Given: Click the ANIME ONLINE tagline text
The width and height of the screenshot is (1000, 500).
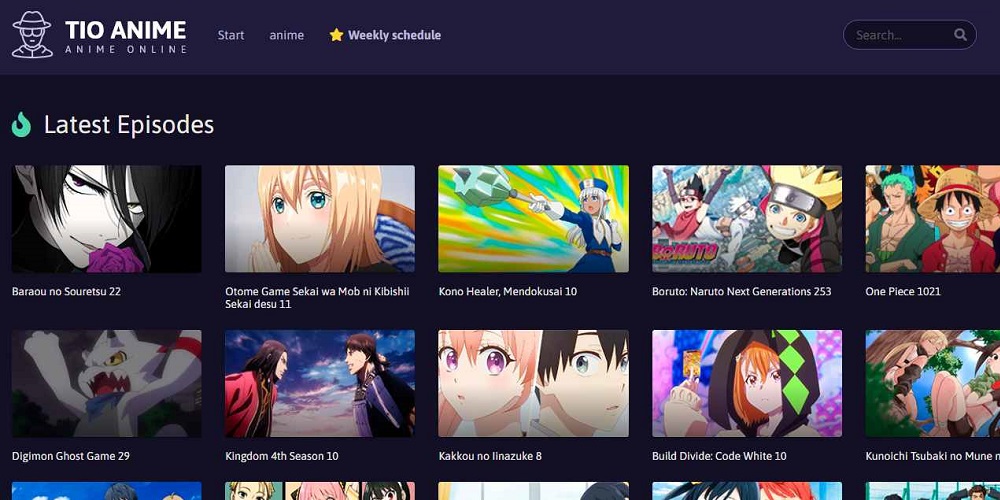Looking at the screenshot, I should 126,49.
